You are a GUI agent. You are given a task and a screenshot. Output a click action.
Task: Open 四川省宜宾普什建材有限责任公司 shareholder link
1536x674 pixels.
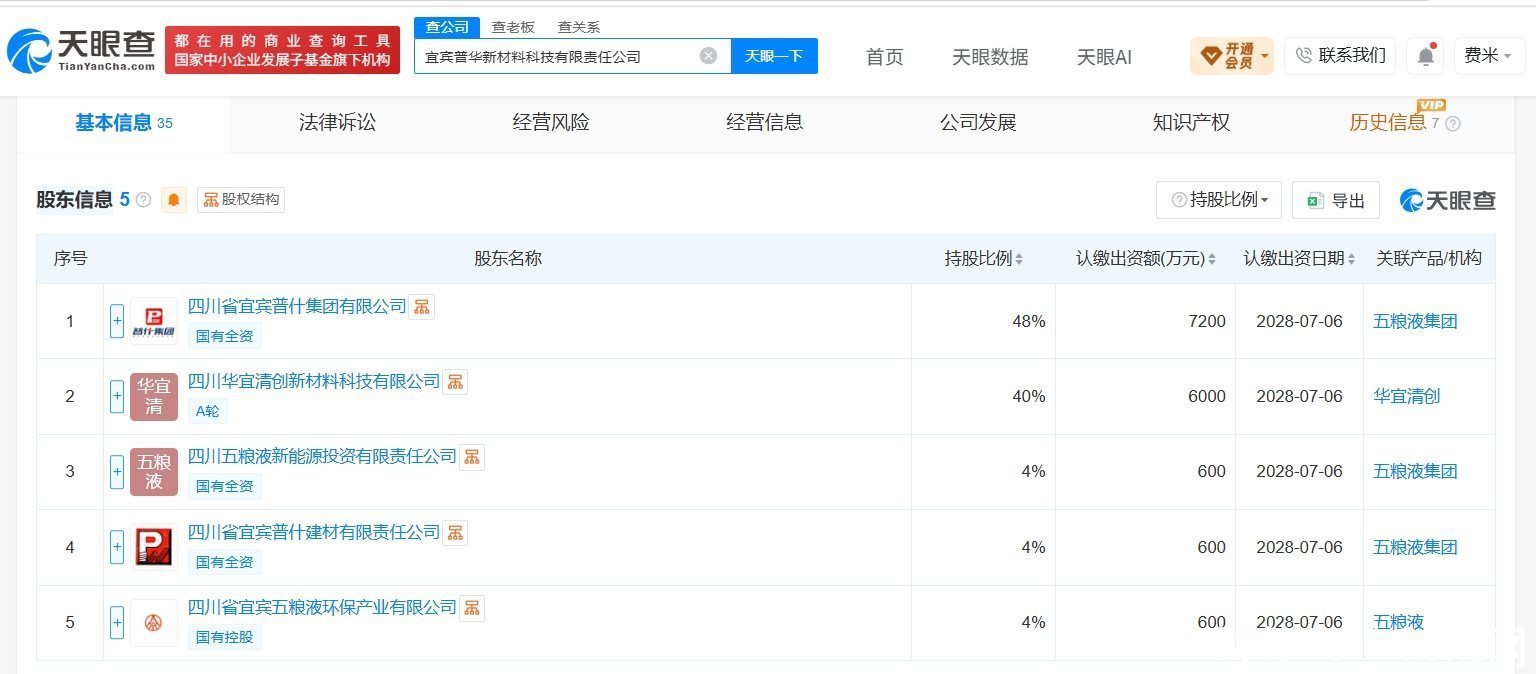pos(314,532)
